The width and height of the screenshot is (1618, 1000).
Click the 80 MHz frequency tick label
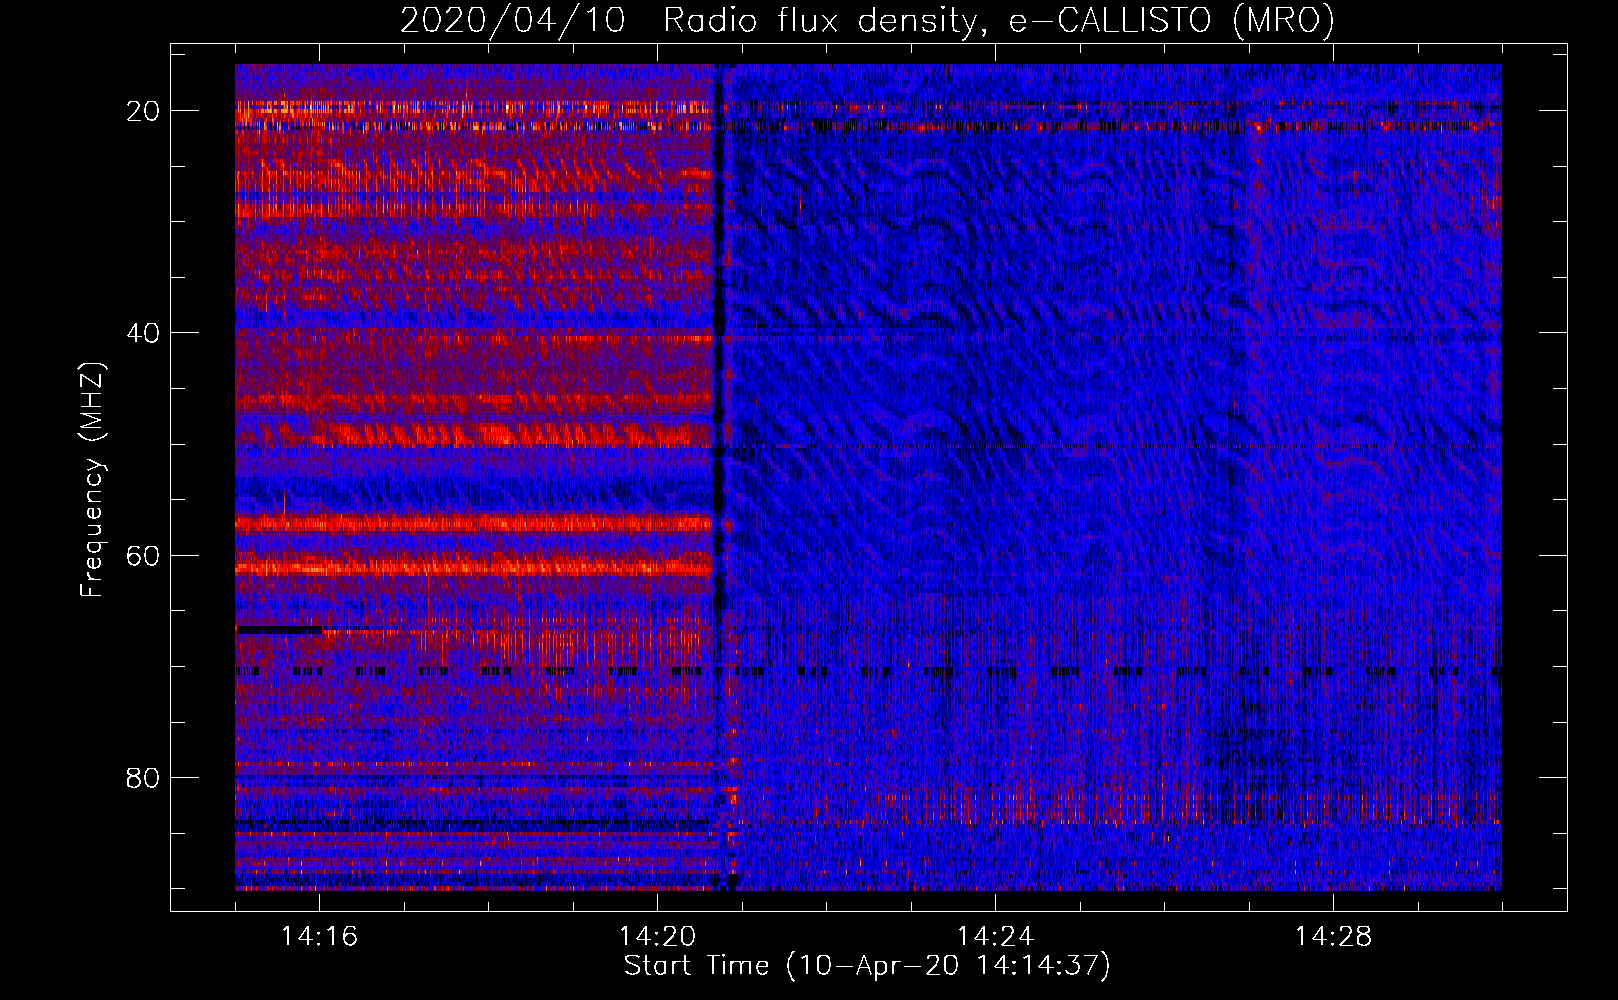[143, 778]
